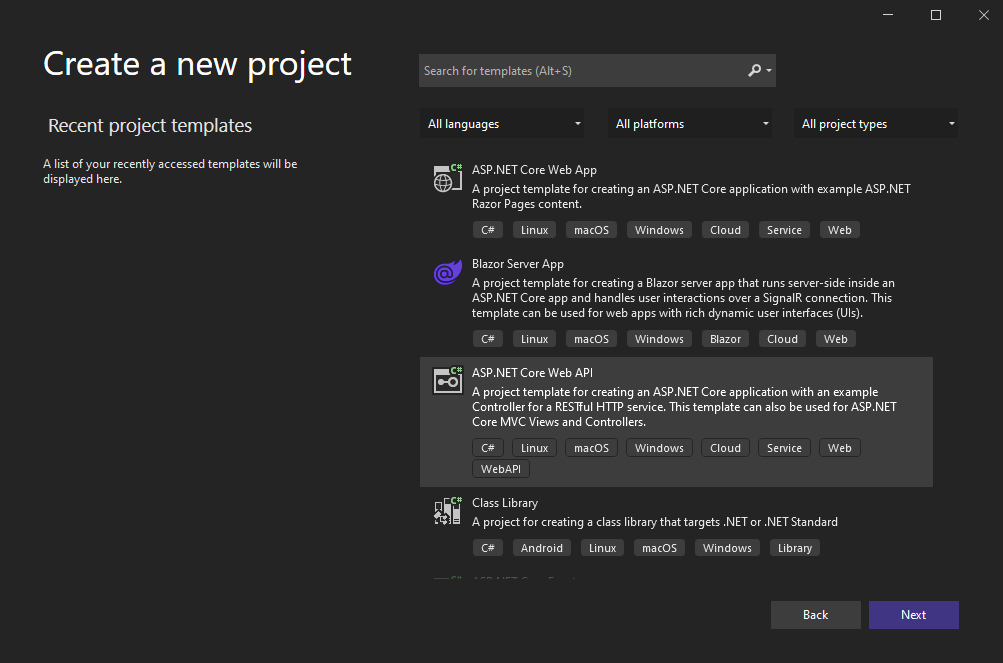Choose the Class Library title
Screen dimensions: 1003x663
[505, 503]
